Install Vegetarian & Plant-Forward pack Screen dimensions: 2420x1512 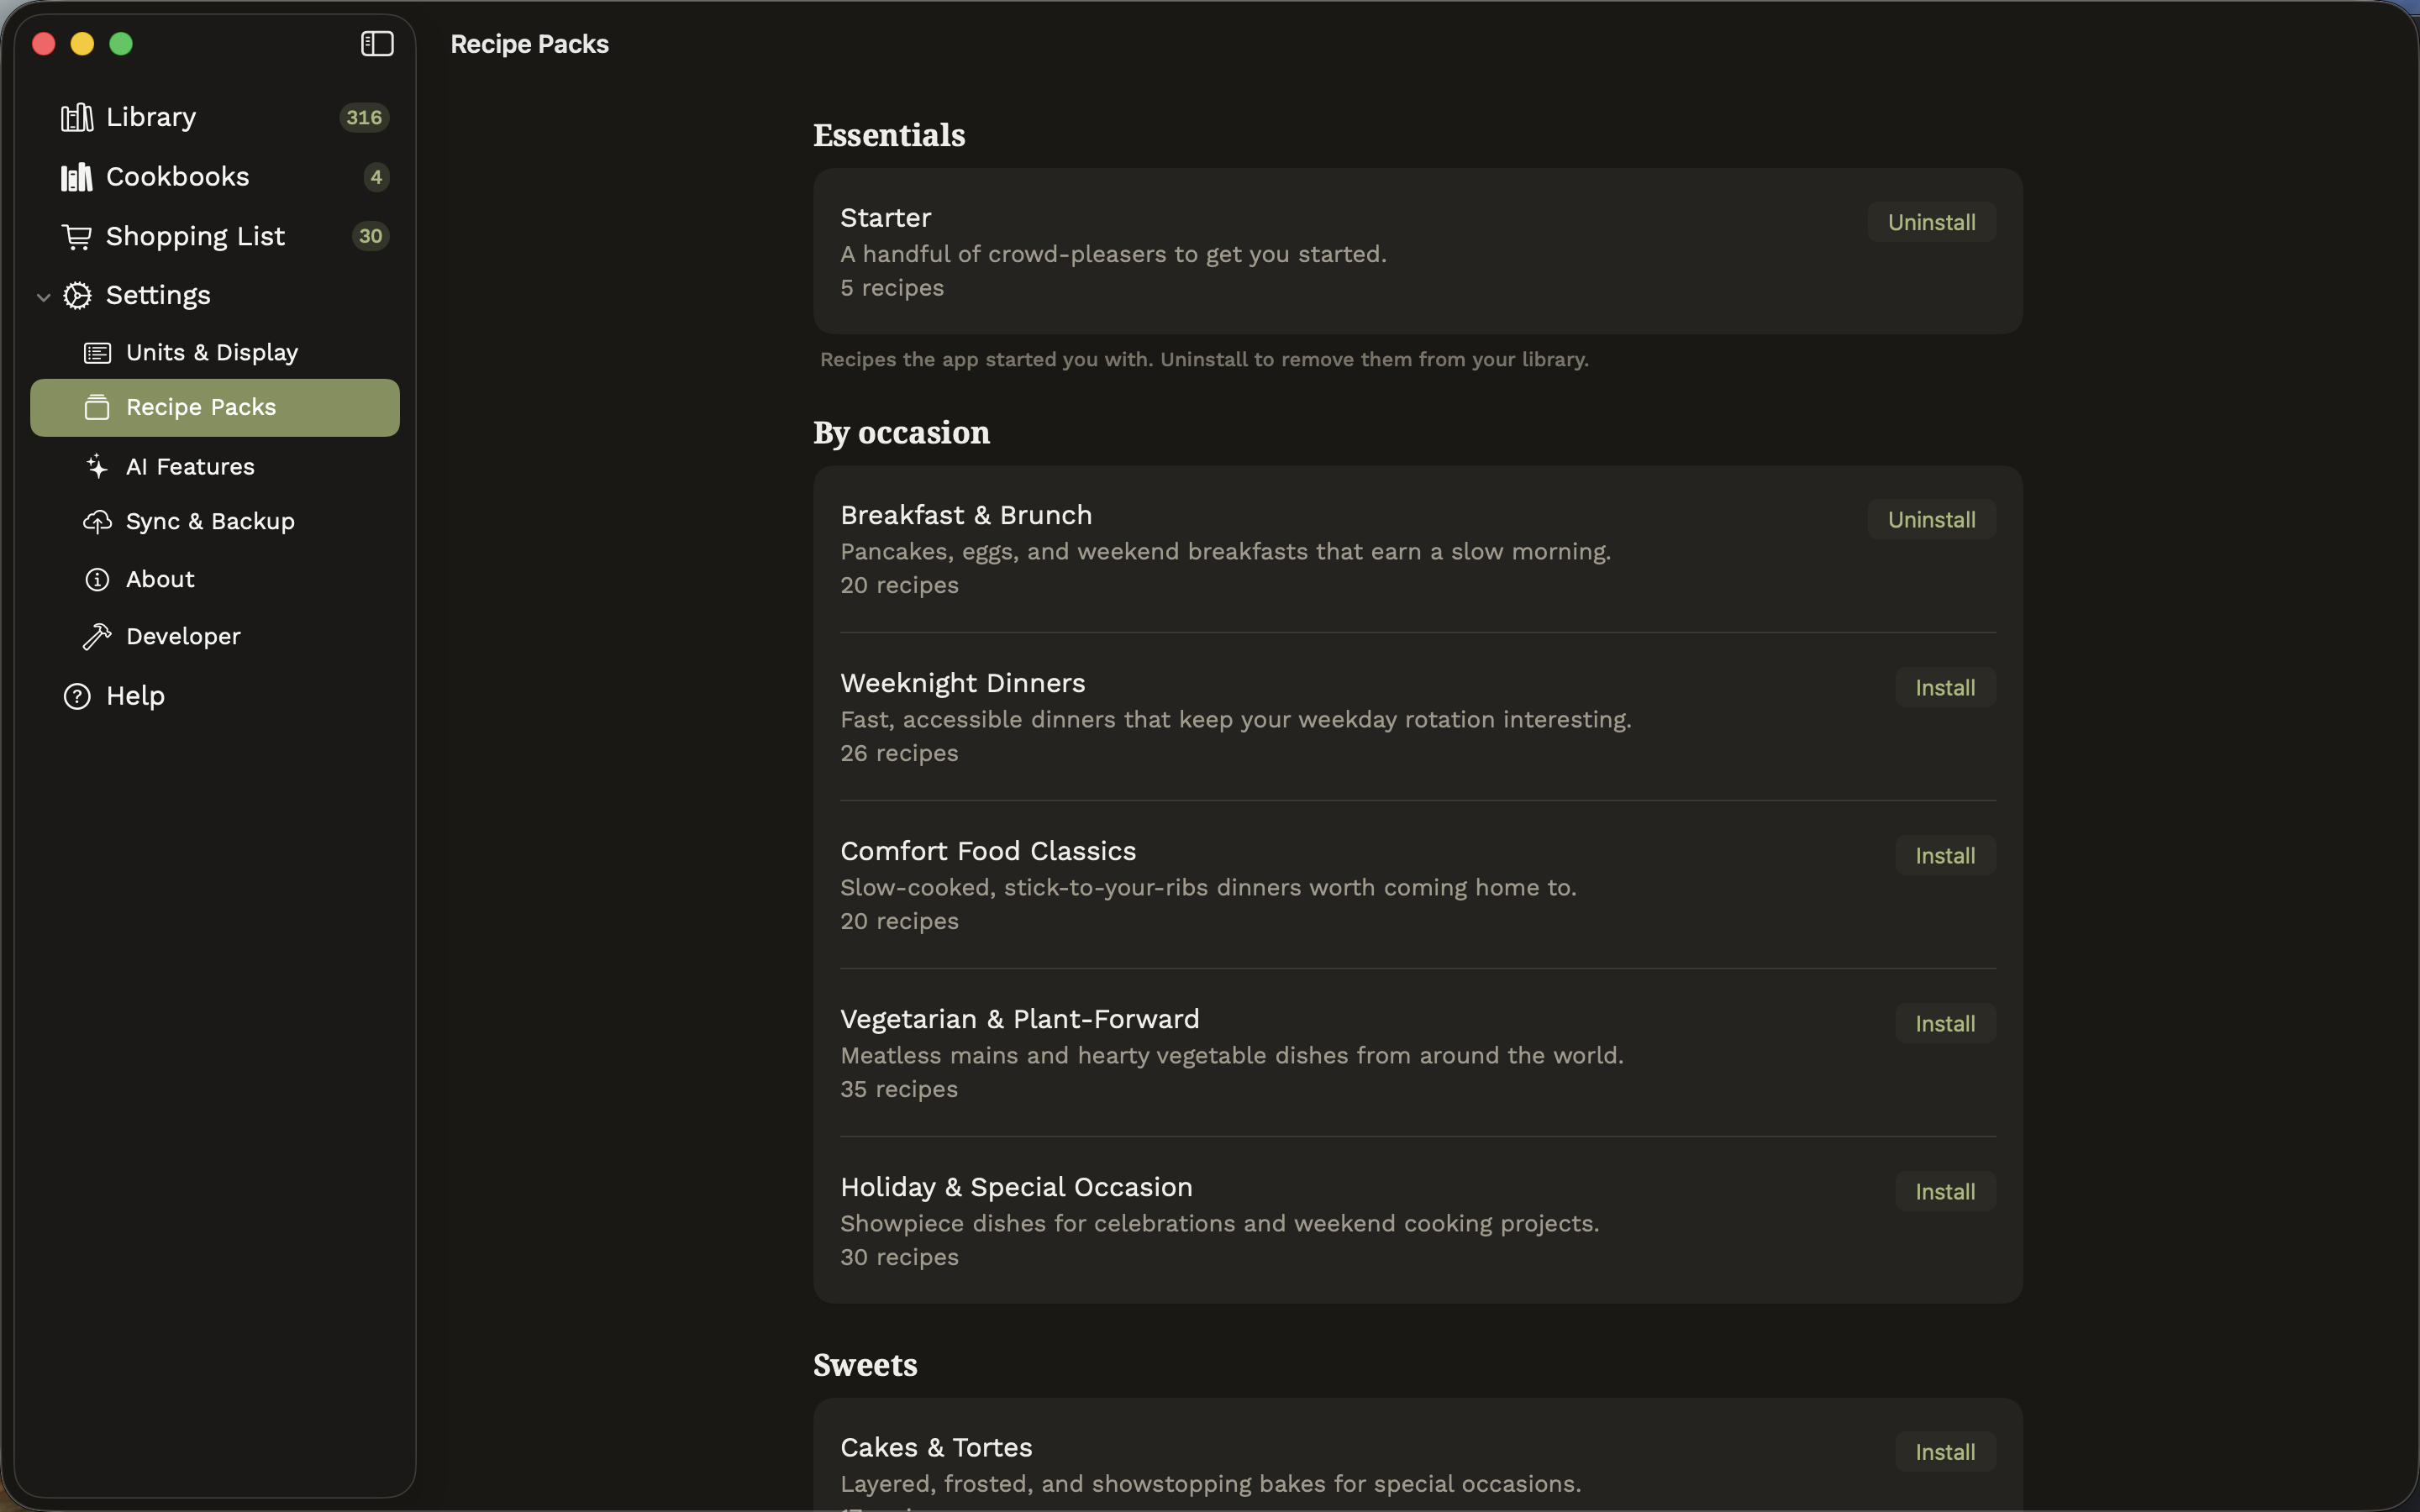click(1946, 1024)
